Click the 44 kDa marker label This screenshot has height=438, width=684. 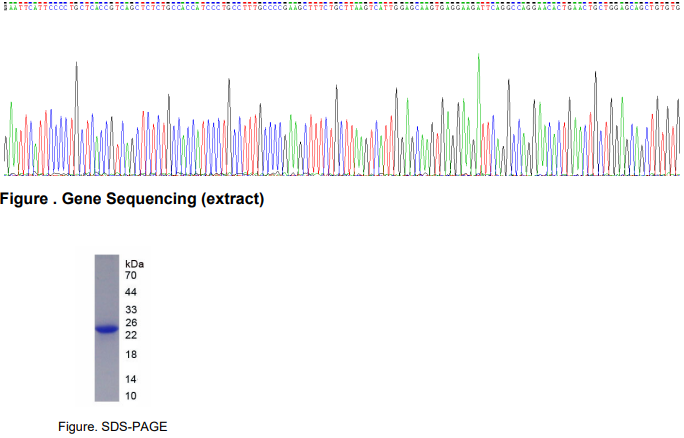point(130,292)
